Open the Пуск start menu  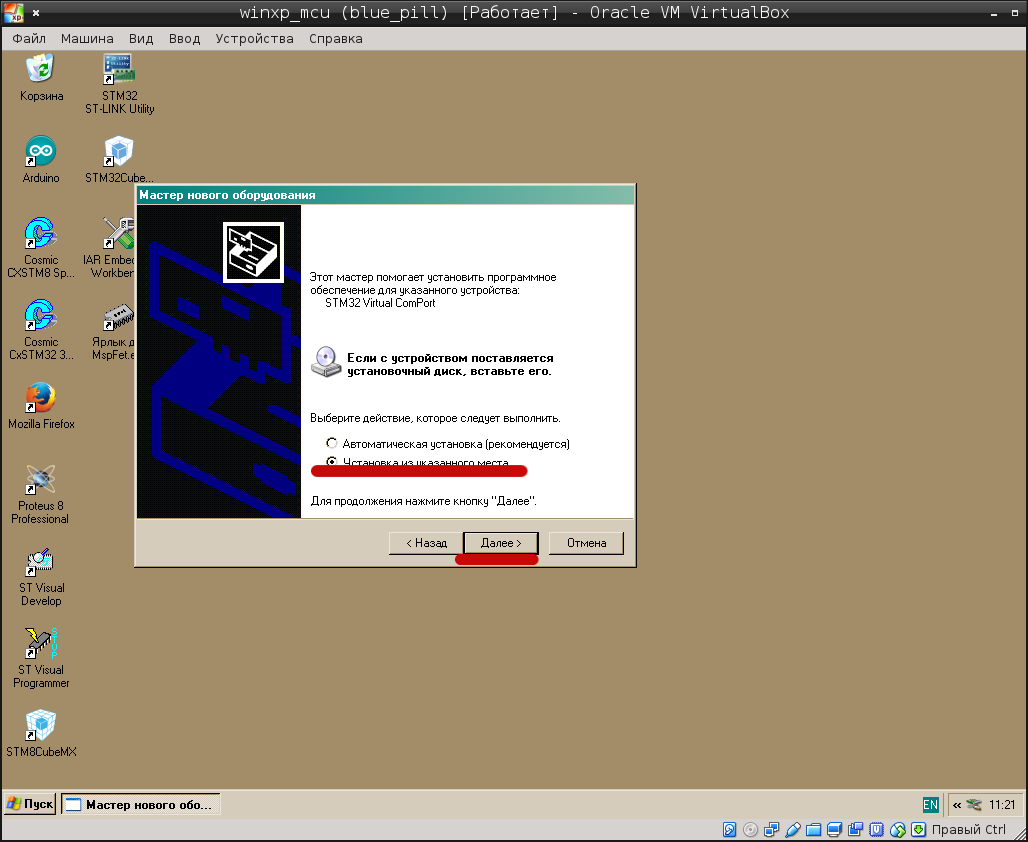point(30,804)
